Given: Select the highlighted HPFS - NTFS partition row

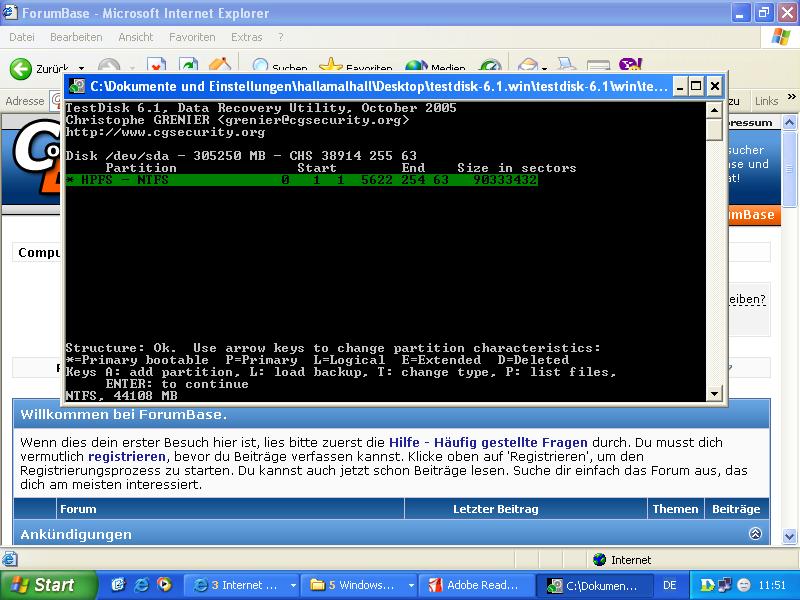Looking at the screenshot, I should (302, 180).
